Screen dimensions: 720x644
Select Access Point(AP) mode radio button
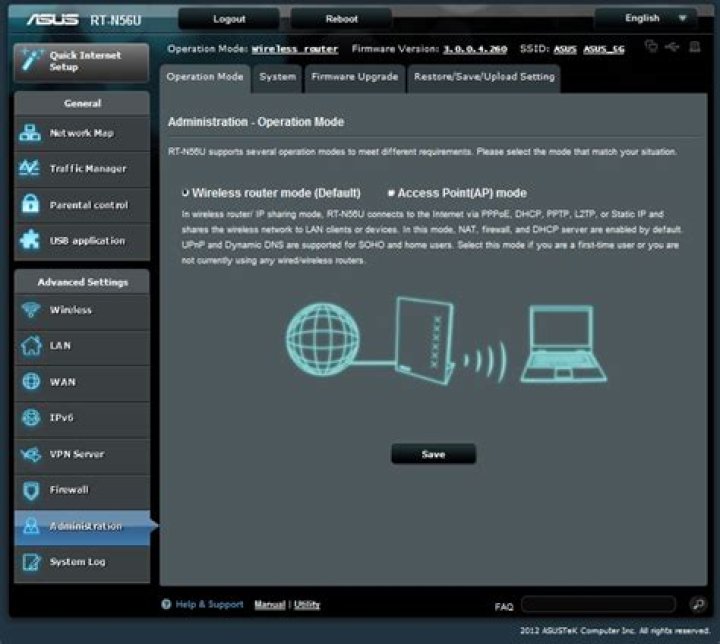[391, 193]
